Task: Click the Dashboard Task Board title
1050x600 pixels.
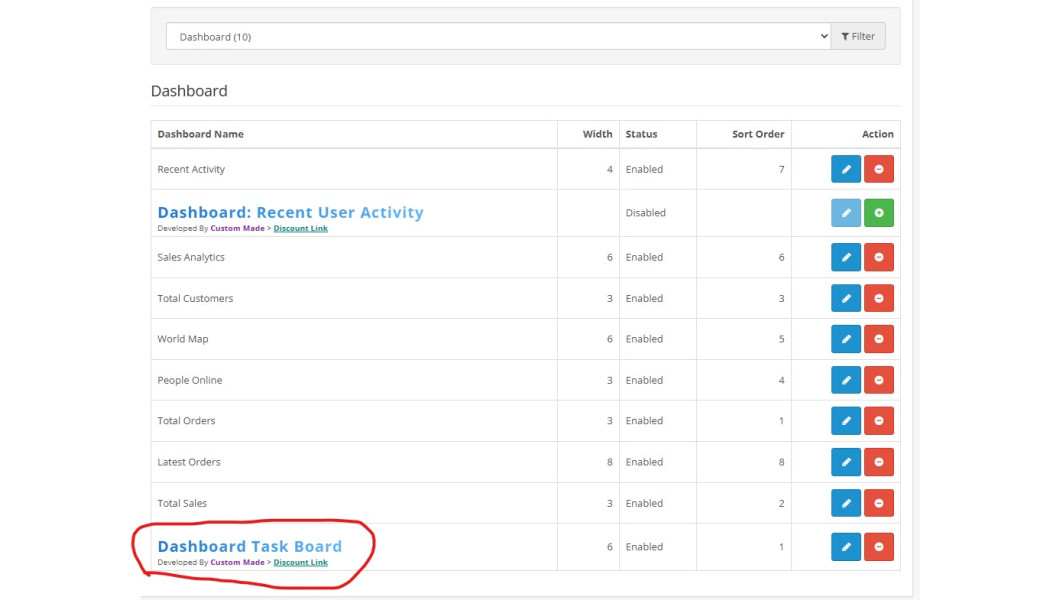Action: pos(250,546)
